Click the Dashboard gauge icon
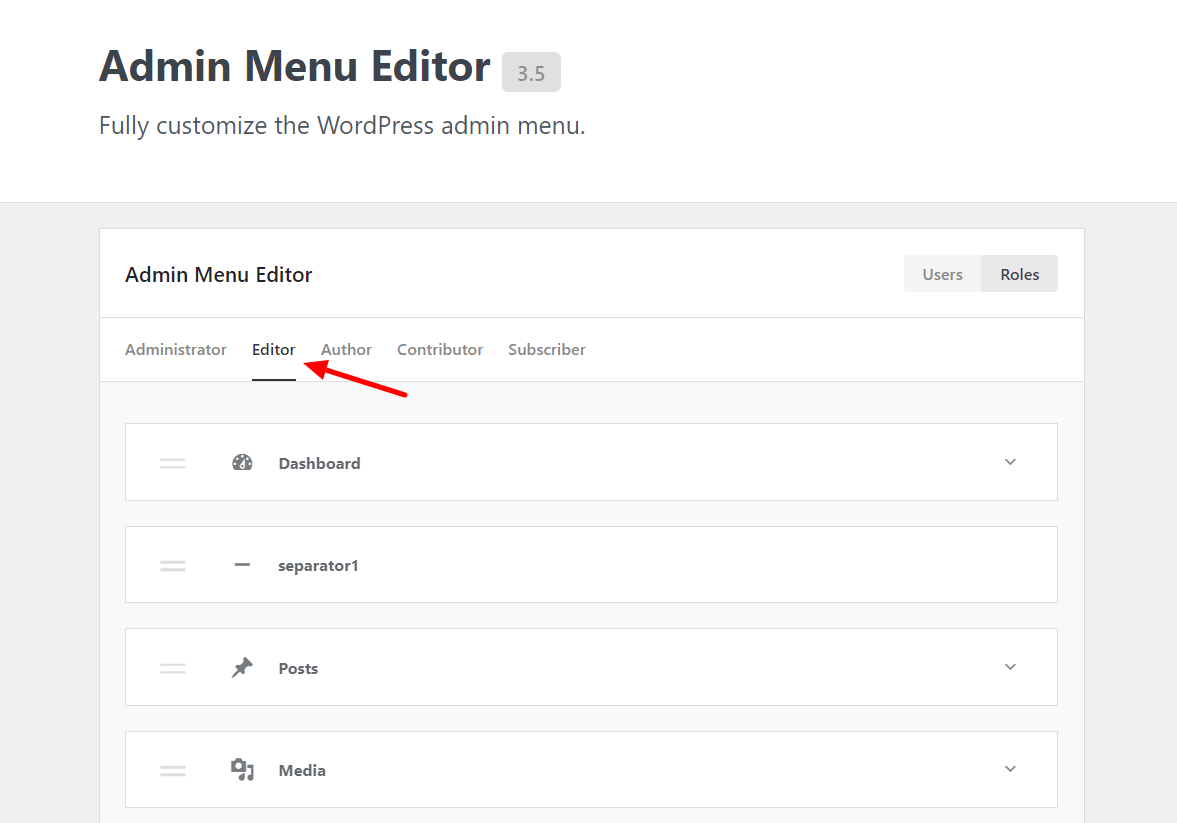The image size is (1177, 823). pyautogui.click(x=242, y=463)
